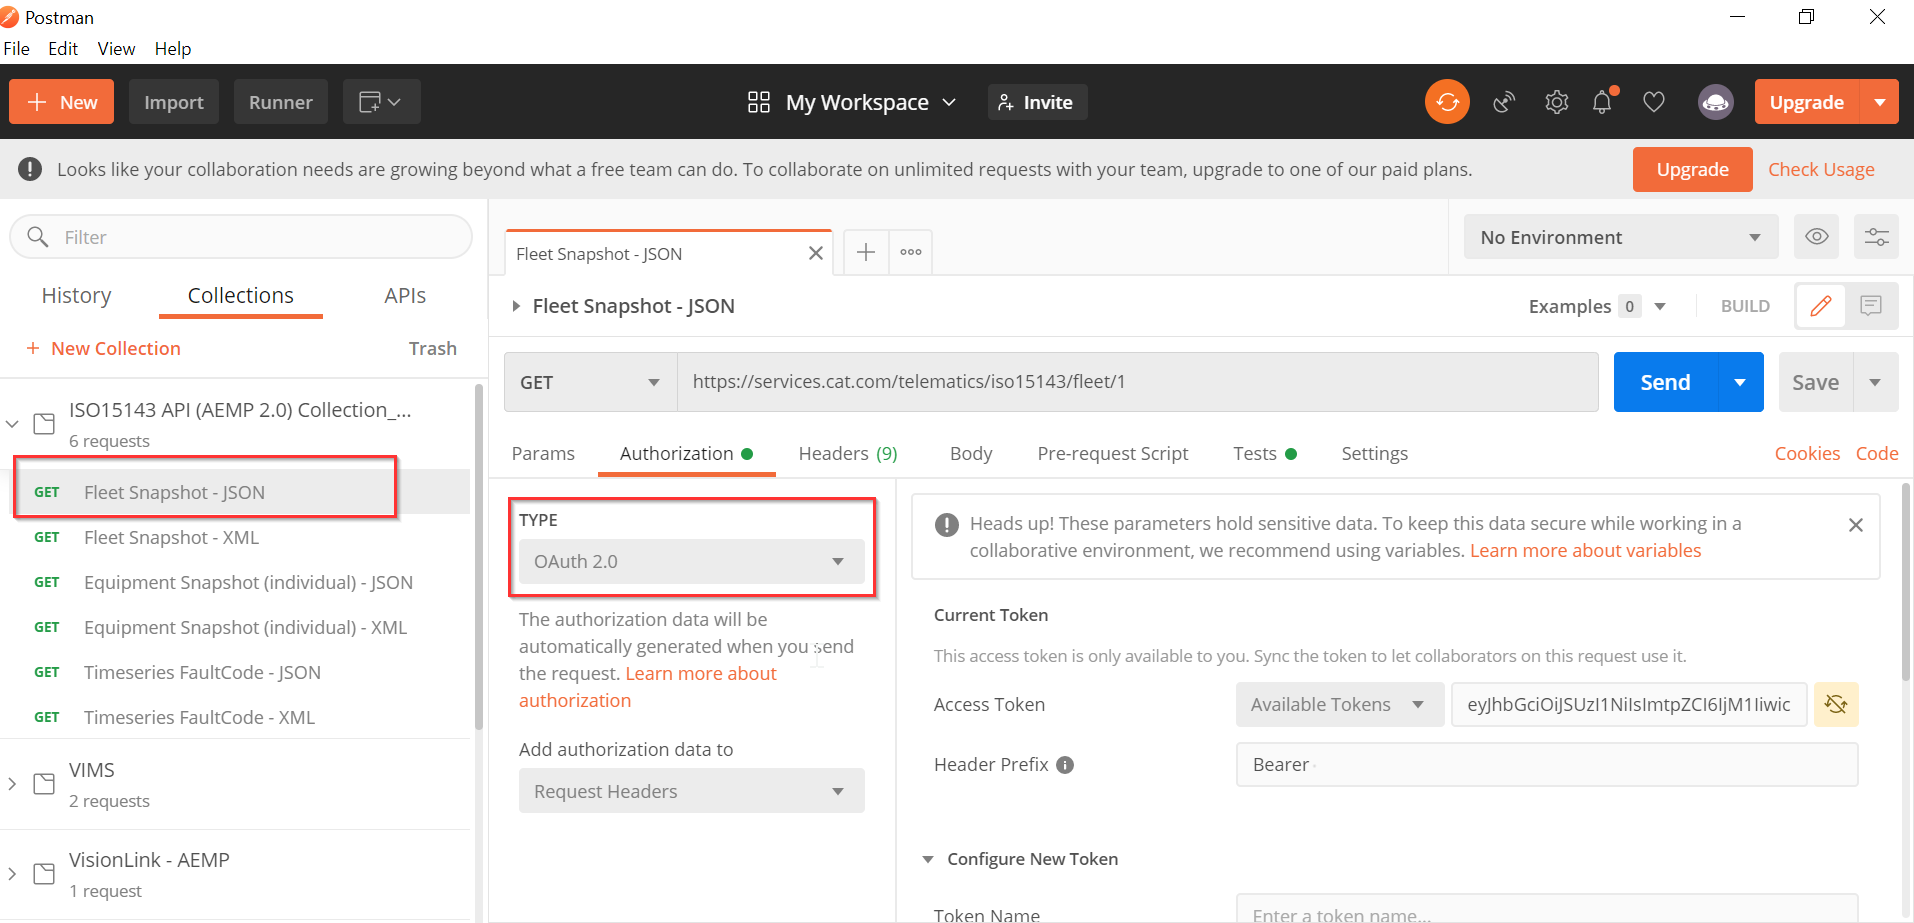Click the sync token icon beside access token
The image size is (1914, 923).
pyautogui.click(x=1836, y=704)
